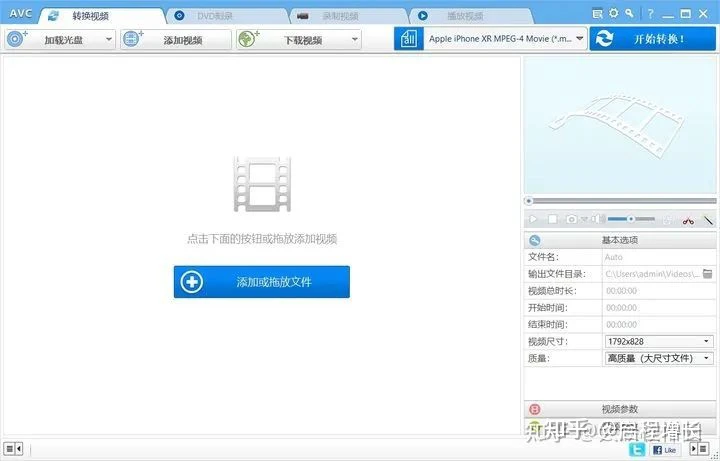Screen dimensions: 720x461
Task: Click the 文件名 label
Action: click(543, 257)
